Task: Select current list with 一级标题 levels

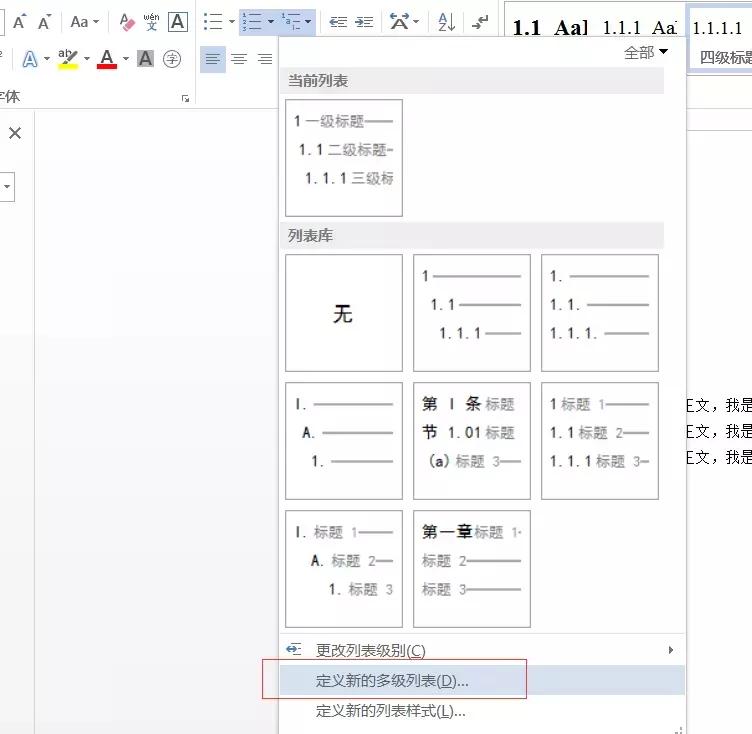Action: [x=343, y=158]
